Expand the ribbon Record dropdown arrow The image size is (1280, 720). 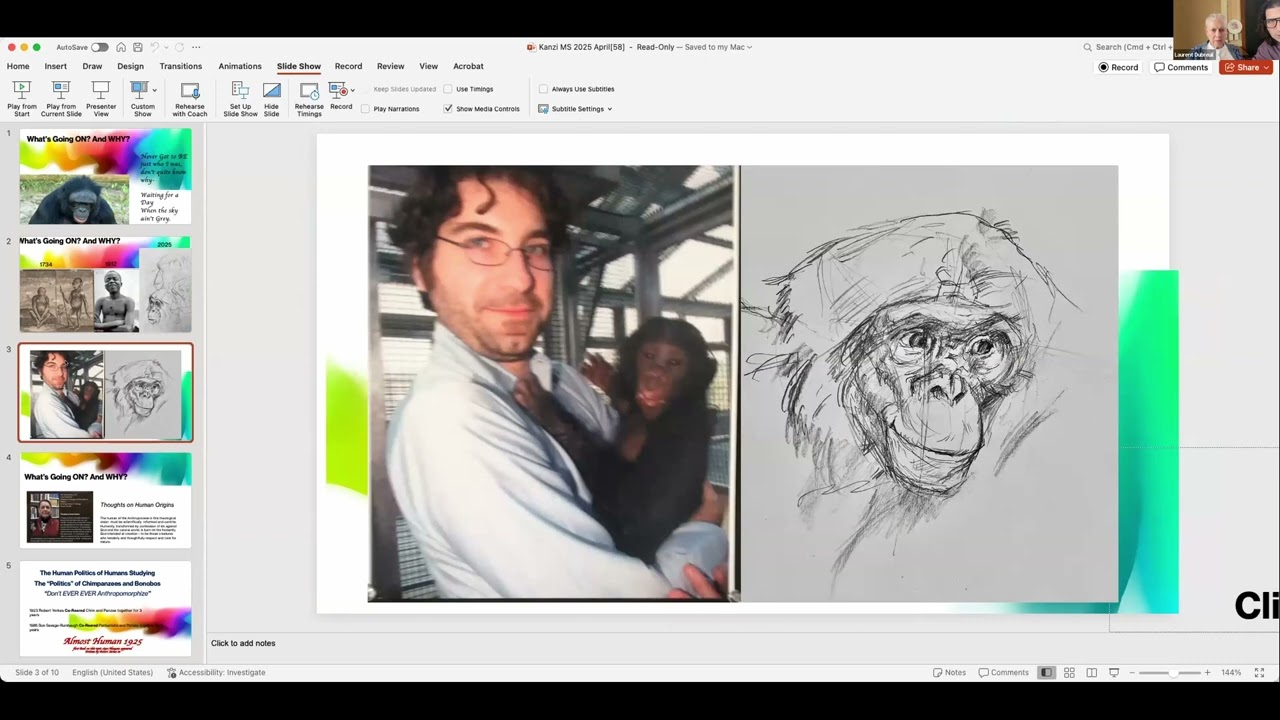tap(352, 90)
